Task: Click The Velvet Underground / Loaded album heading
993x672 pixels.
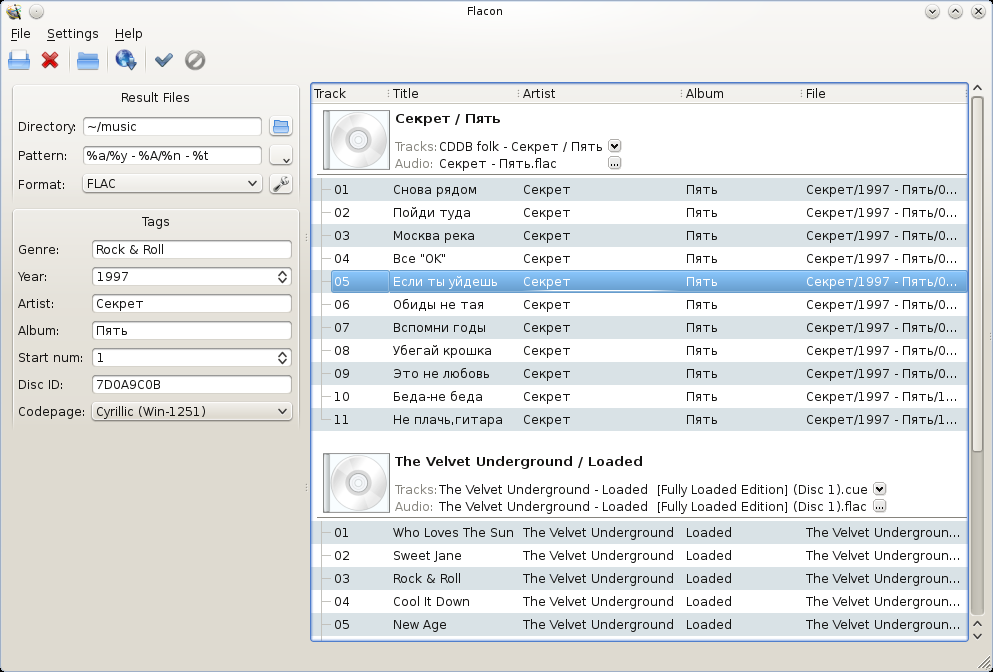Action: (519, 462)
